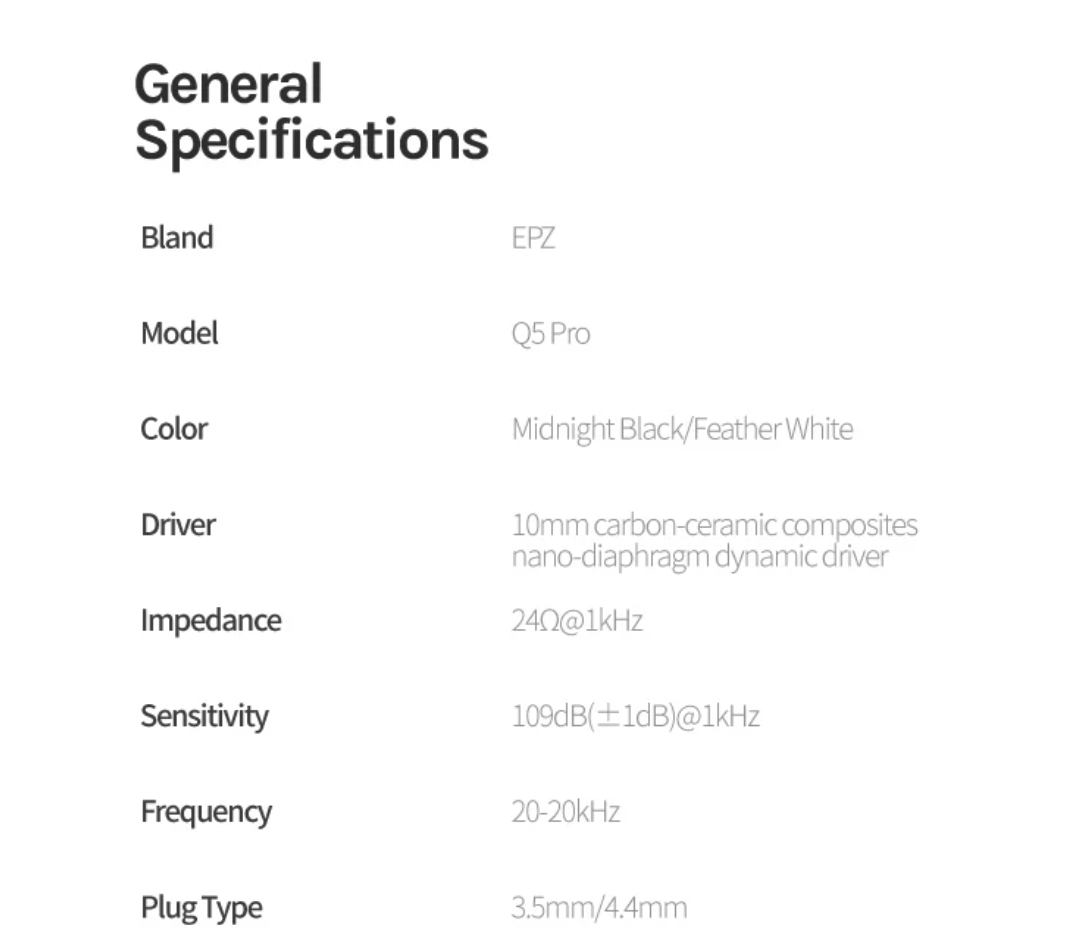Click the "Model" row label

[179, 333]
